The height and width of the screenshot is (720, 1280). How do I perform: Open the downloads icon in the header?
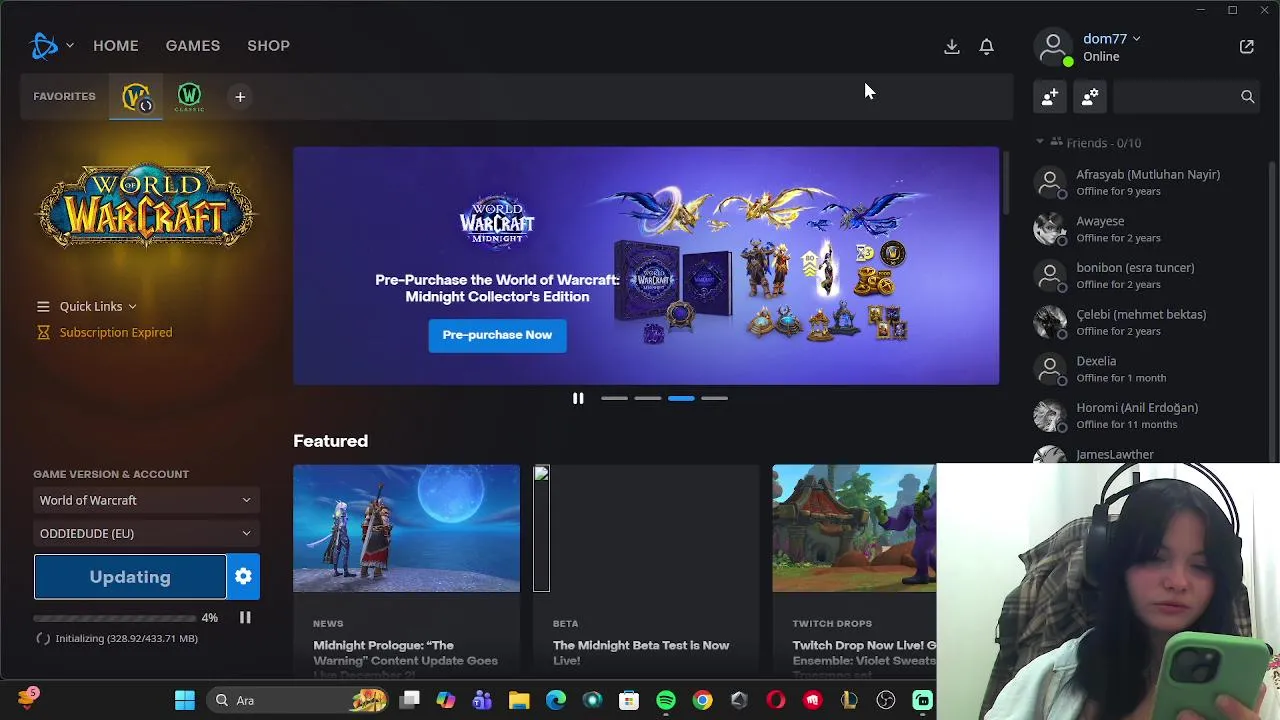pyautogui.click(x=952, y=46)
